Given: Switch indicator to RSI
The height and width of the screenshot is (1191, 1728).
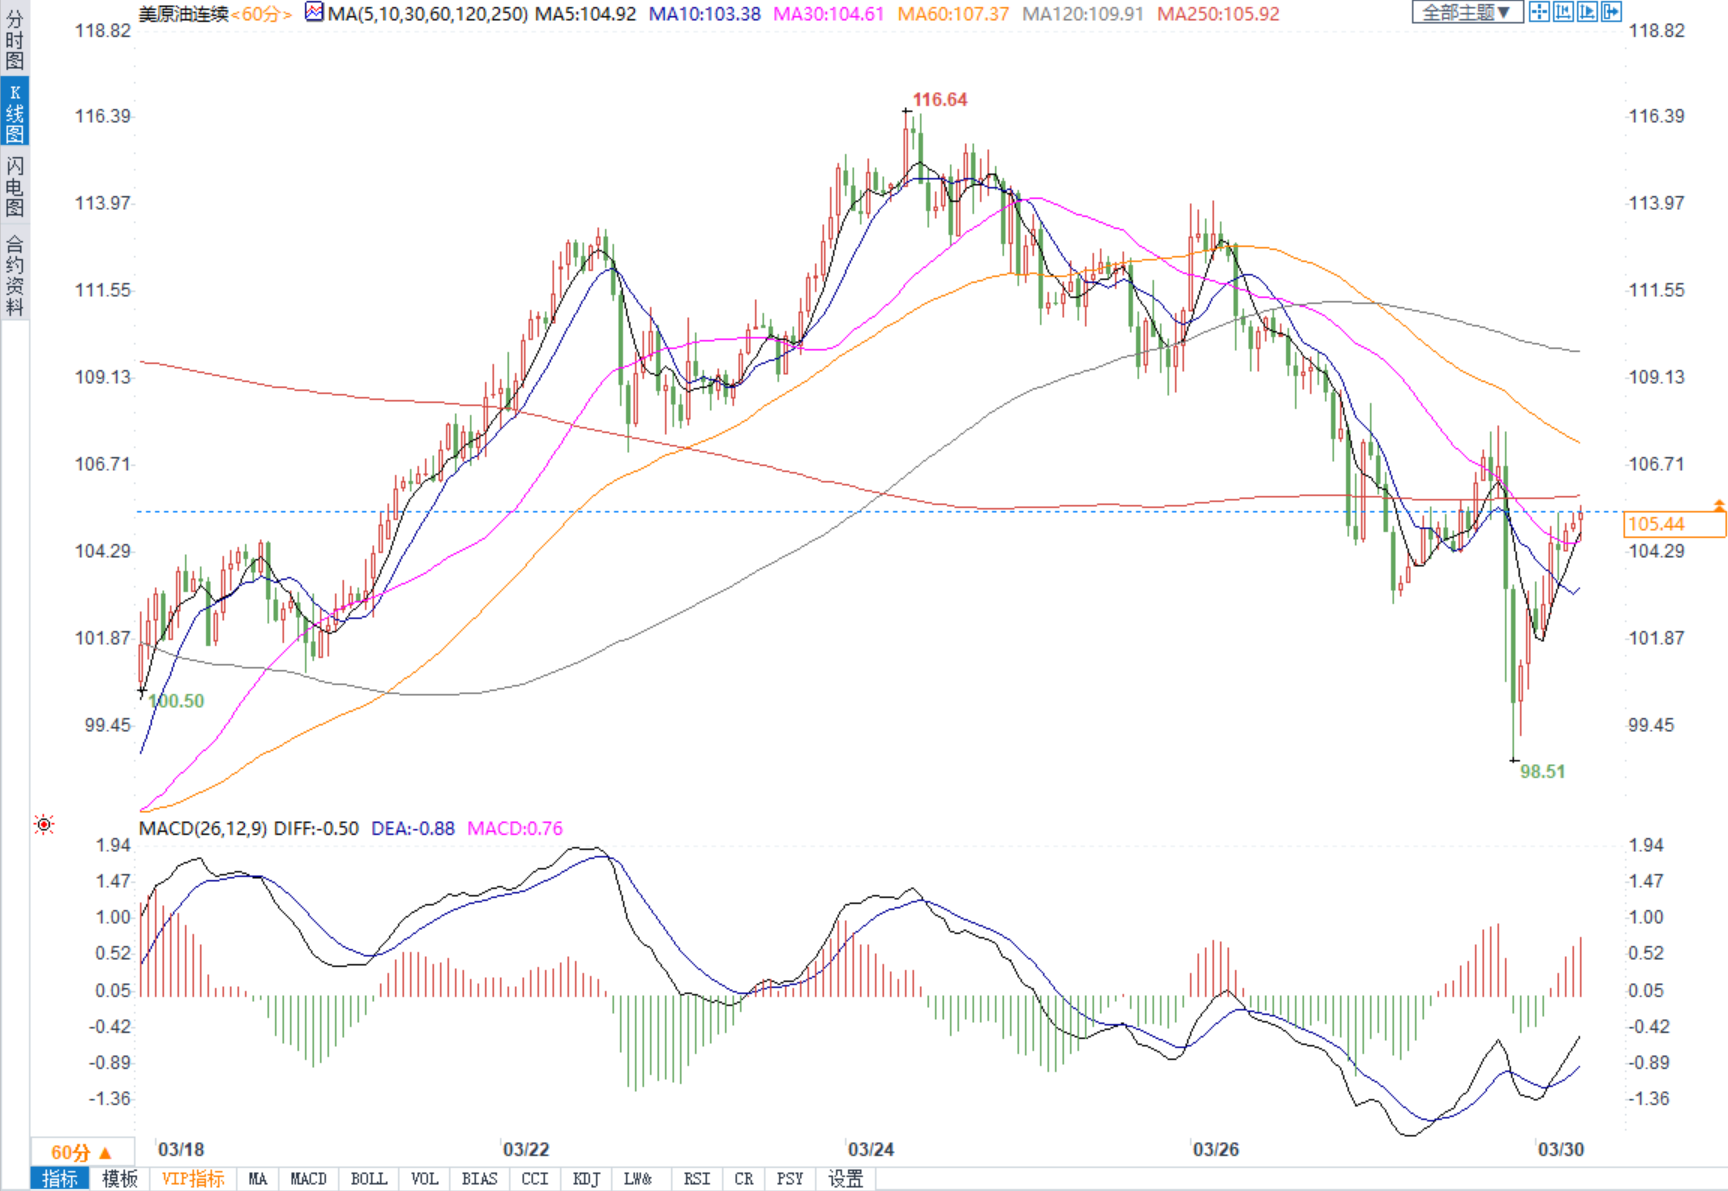Looking at the screenshot, I should pos(696,1179).
